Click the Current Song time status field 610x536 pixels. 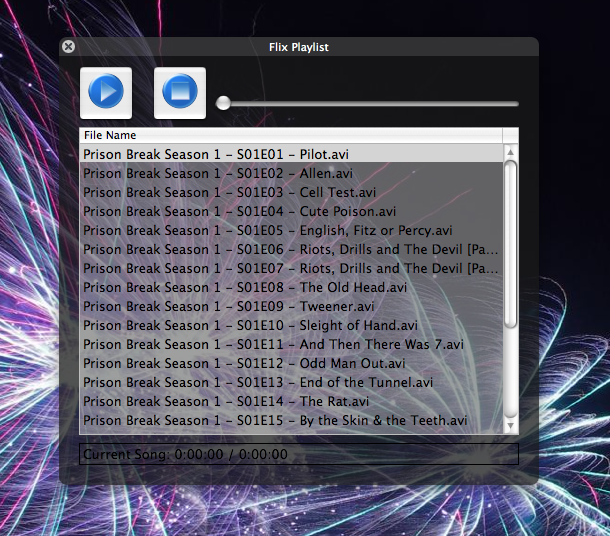299,454
